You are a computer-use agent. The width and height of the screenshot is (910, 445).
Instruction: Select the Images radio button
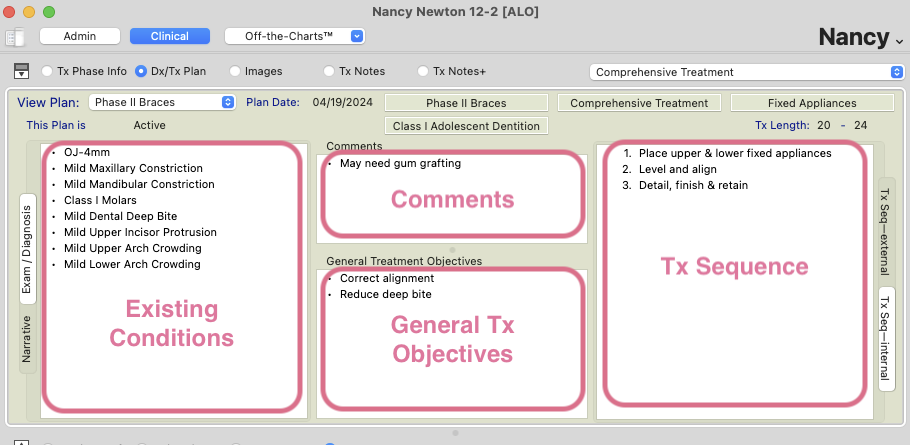235,71
